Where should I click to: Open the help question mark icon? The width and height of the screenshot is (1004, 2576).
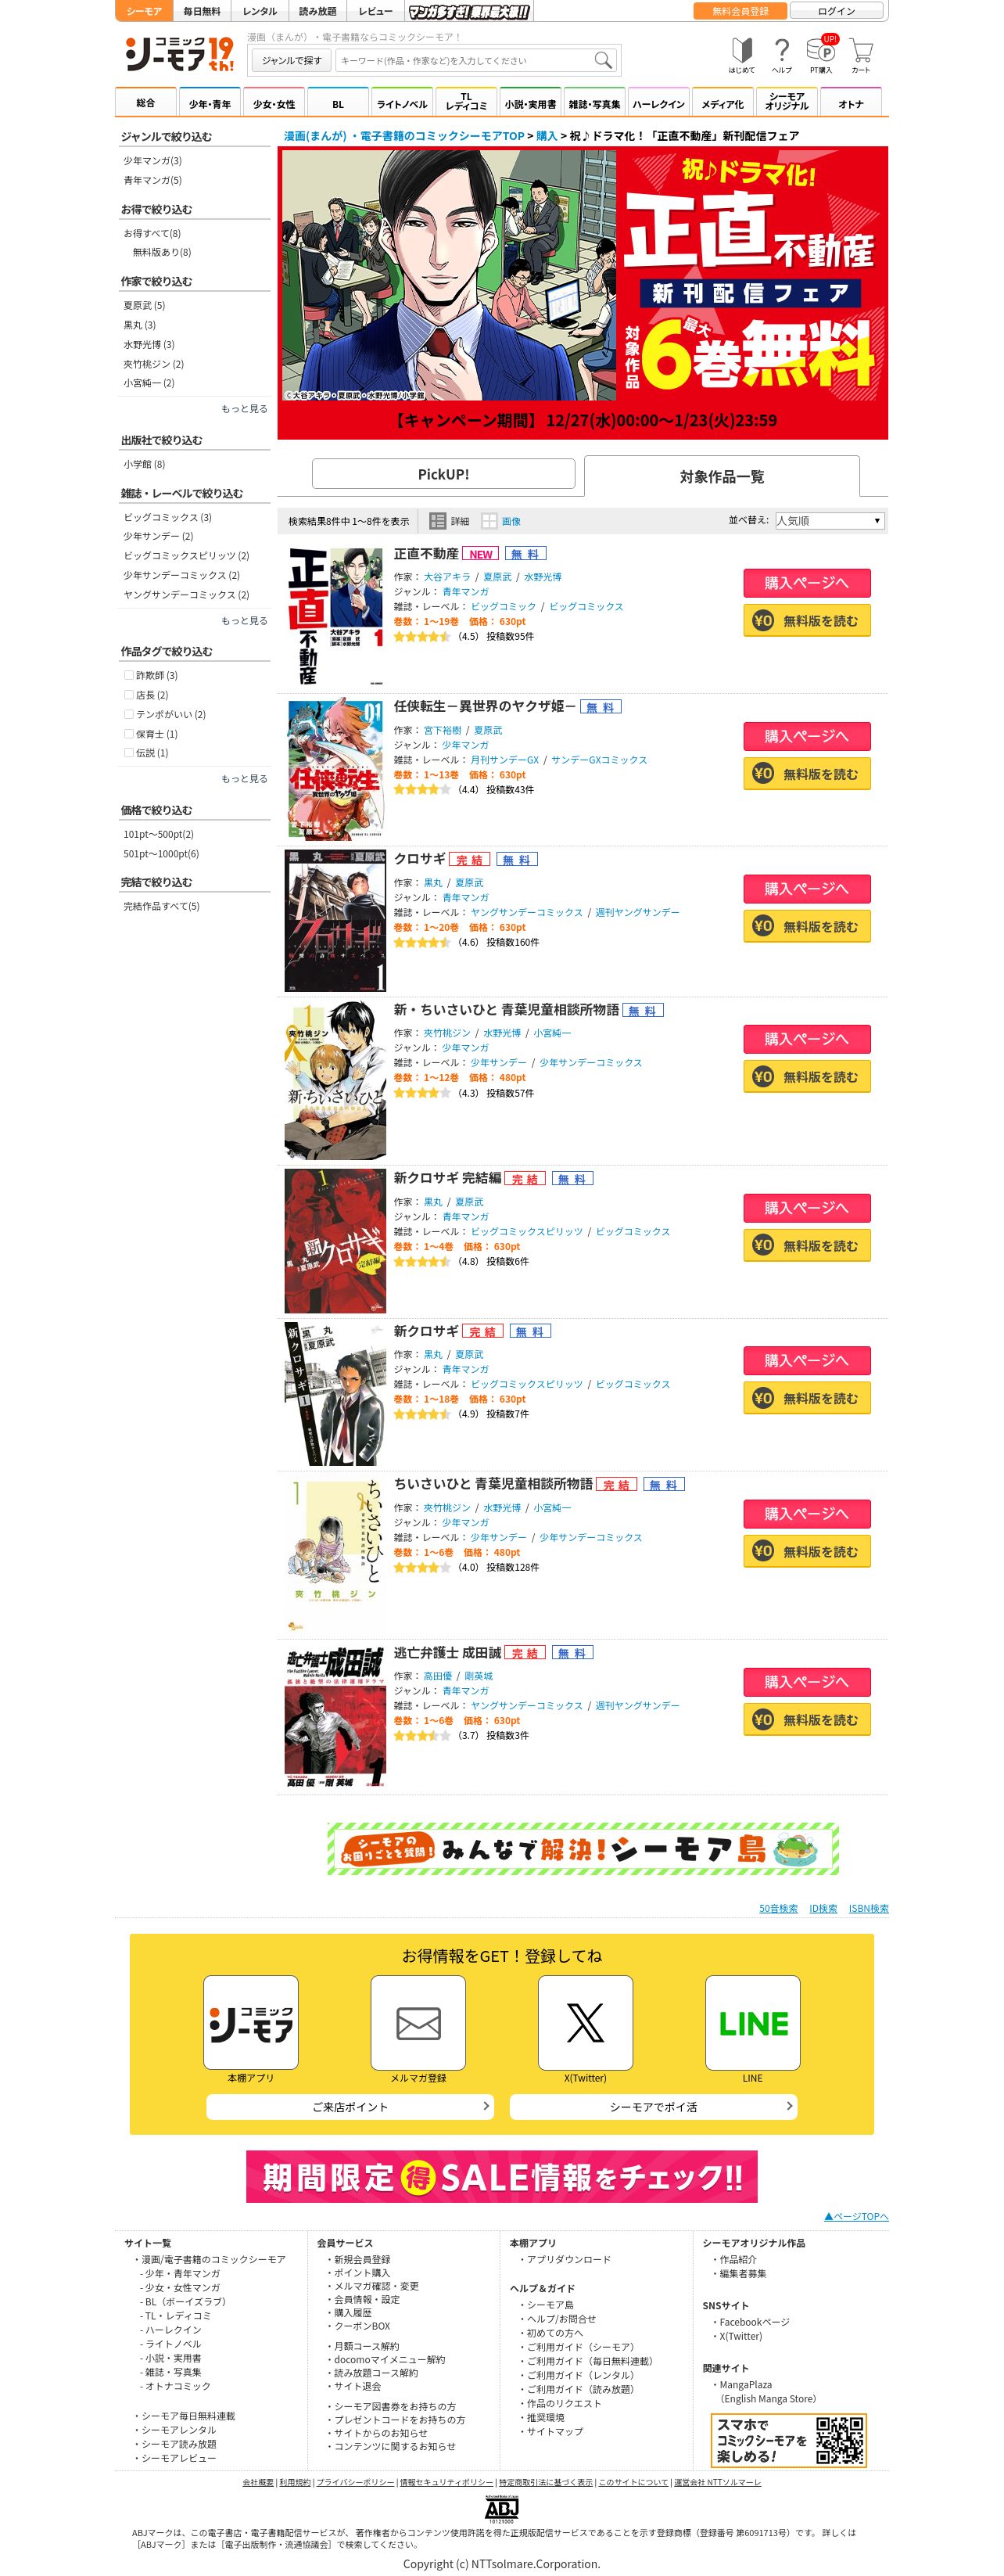tap(782, 55)
